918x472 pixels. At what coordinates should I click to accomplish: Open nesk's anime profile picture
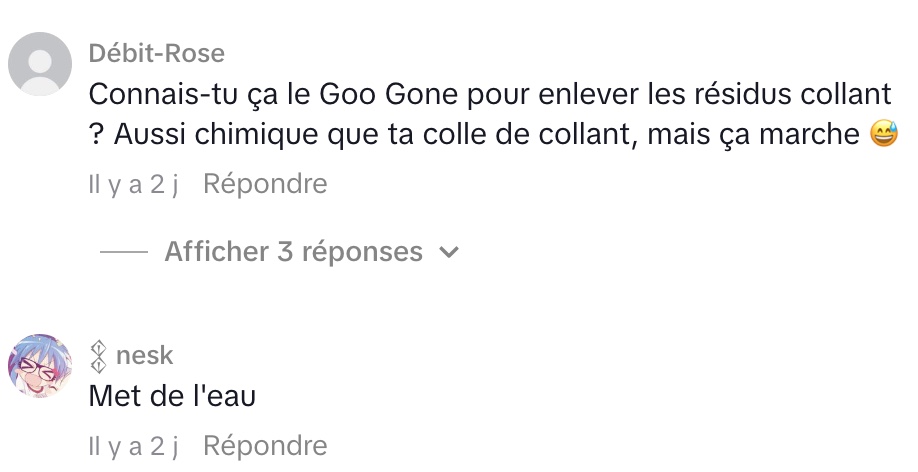(40, 367)
